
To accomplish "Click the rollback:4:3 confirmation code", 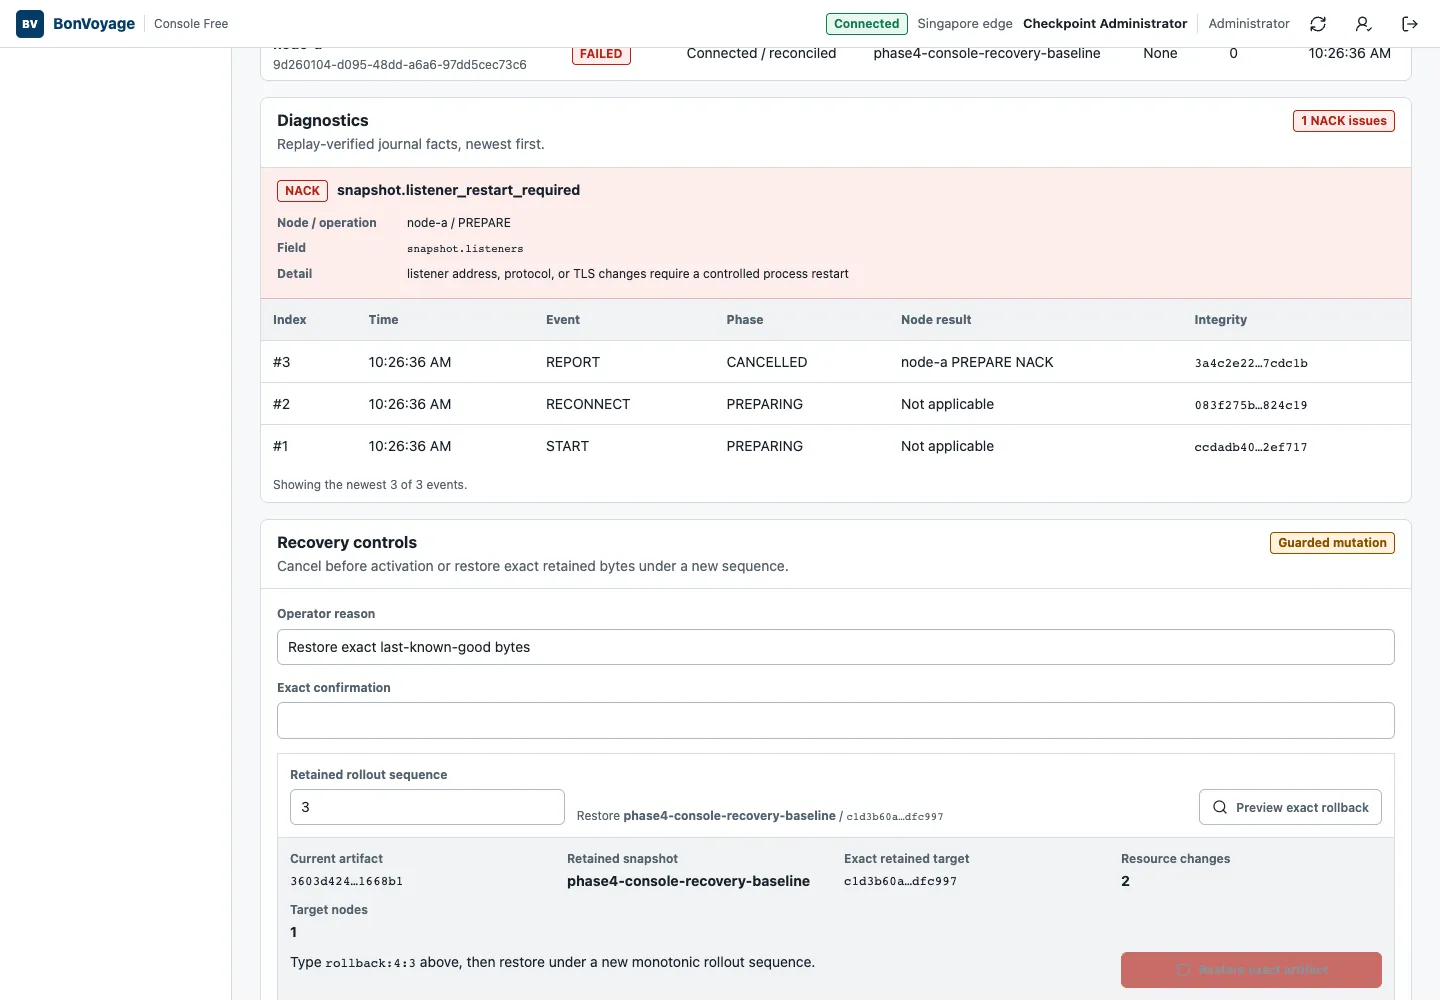I will 370,963.
